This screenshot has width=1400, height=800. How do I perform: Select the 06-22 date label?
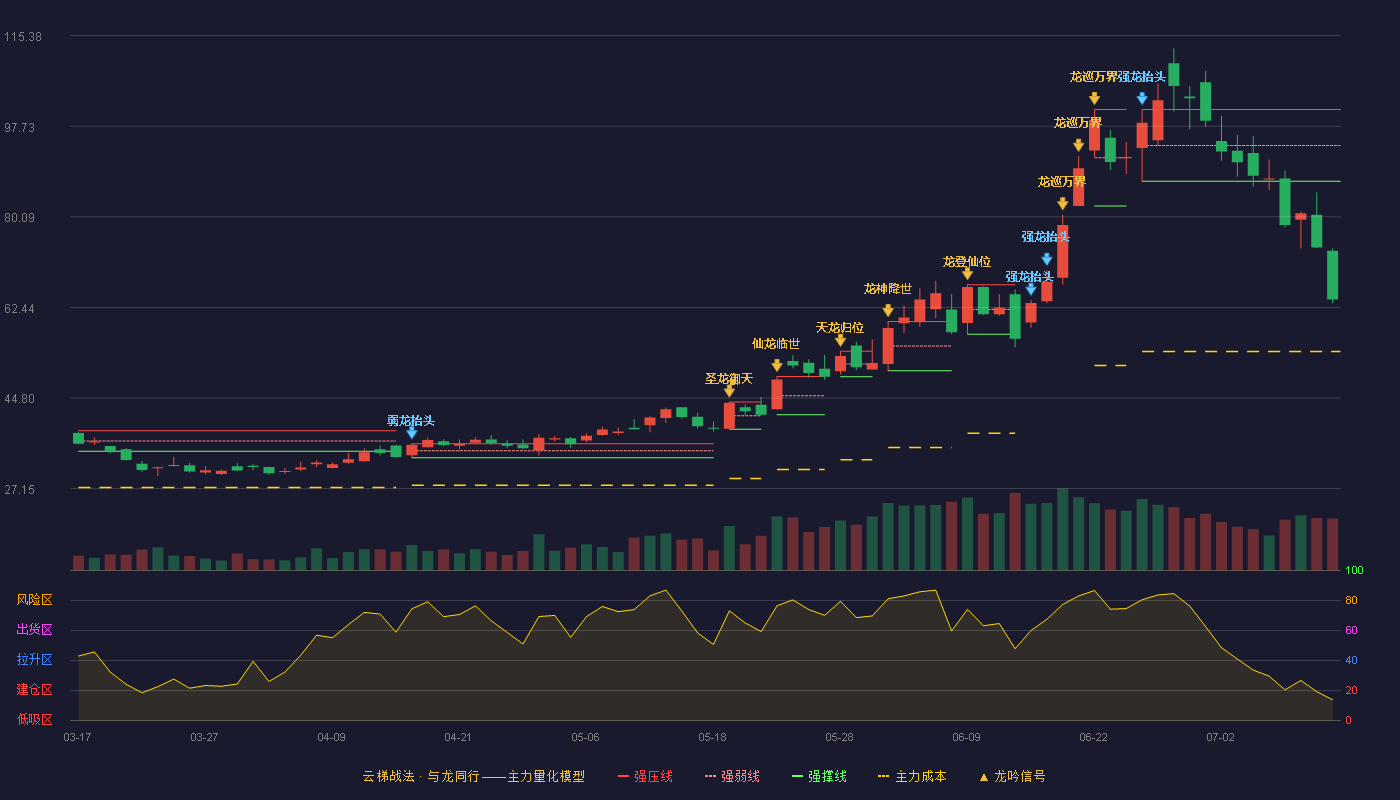coord(1093,737)
